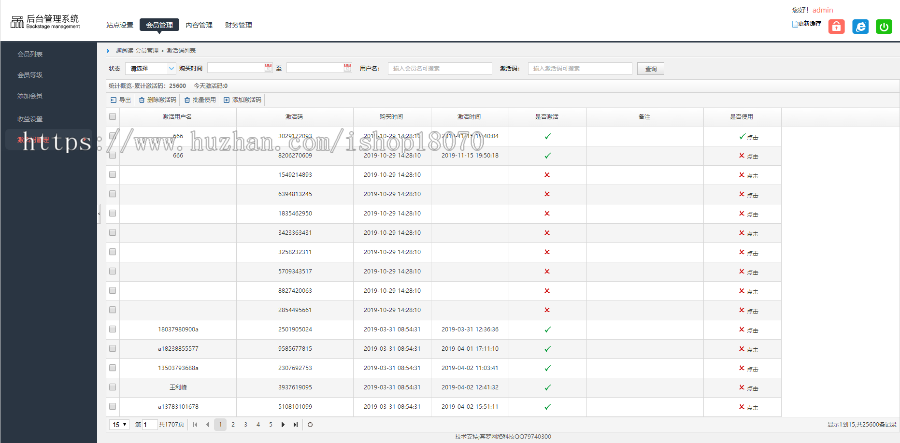This screenshot has height=443, width=900.
Task: Click the 点击 link in row 0585677815
Action: pos(752,349)
